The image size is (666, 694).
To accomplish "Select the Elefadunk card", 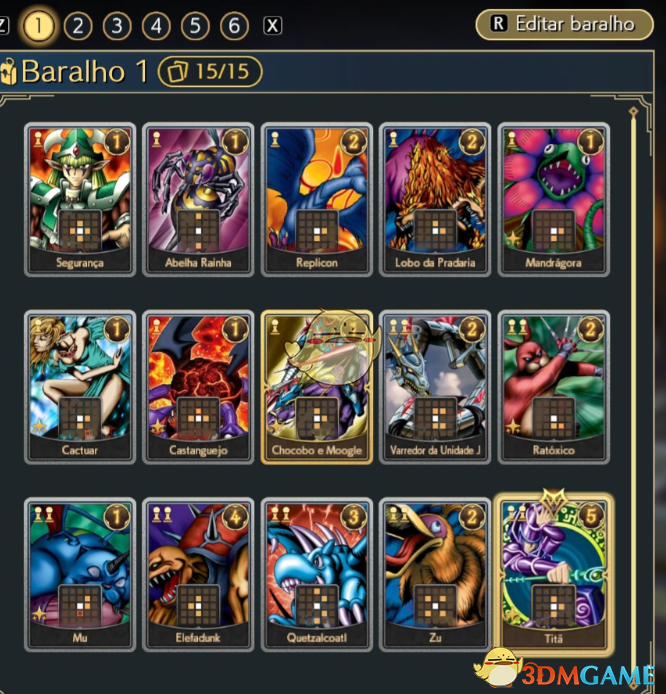I will pos(198,574).
